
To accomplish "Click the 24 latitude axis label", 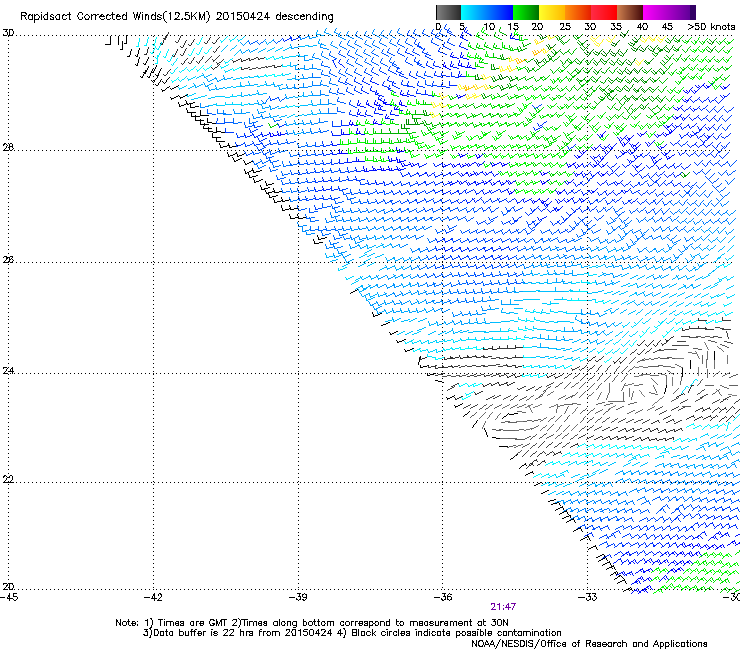I will [x=8, y=371].
